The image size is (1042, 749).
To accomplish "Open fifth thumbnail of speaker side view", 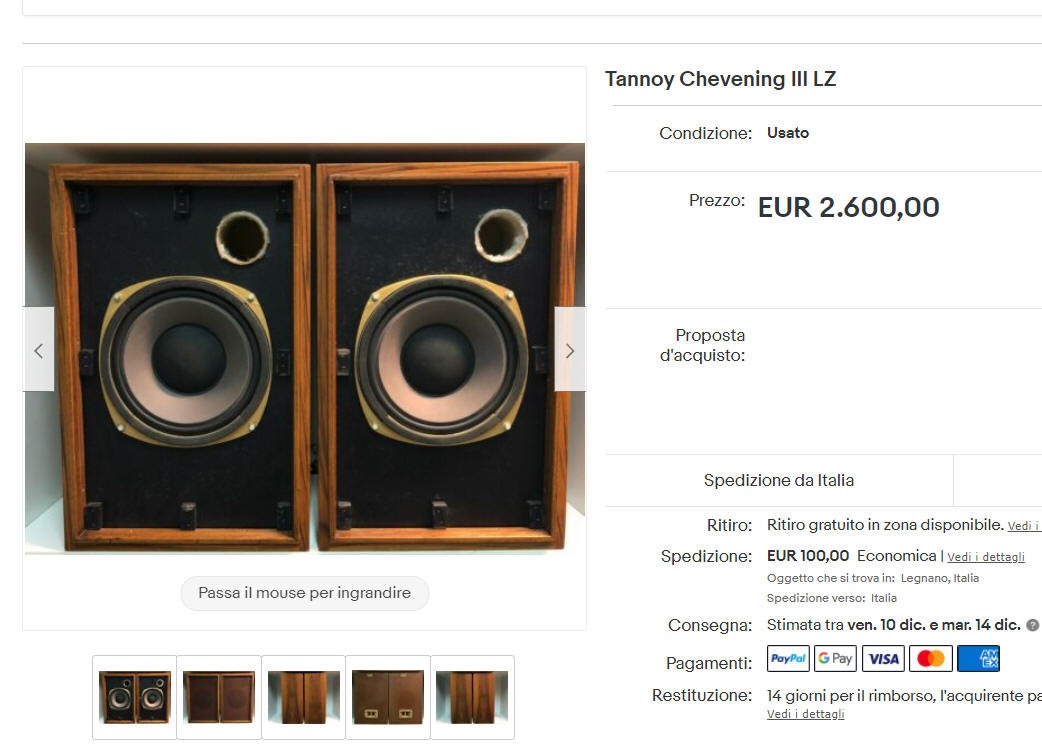I will (472, 697).
